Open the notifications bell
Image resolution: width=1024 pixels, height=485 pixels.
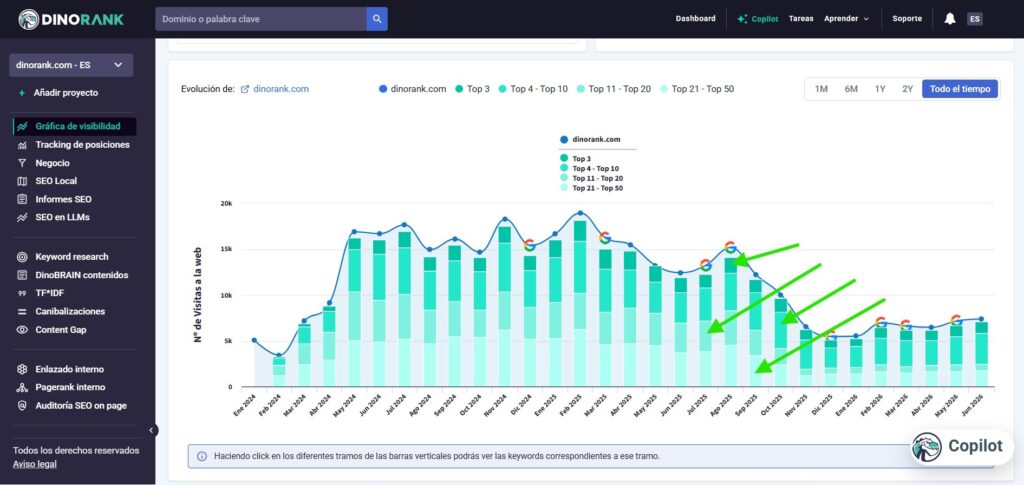tap(950, 19)
